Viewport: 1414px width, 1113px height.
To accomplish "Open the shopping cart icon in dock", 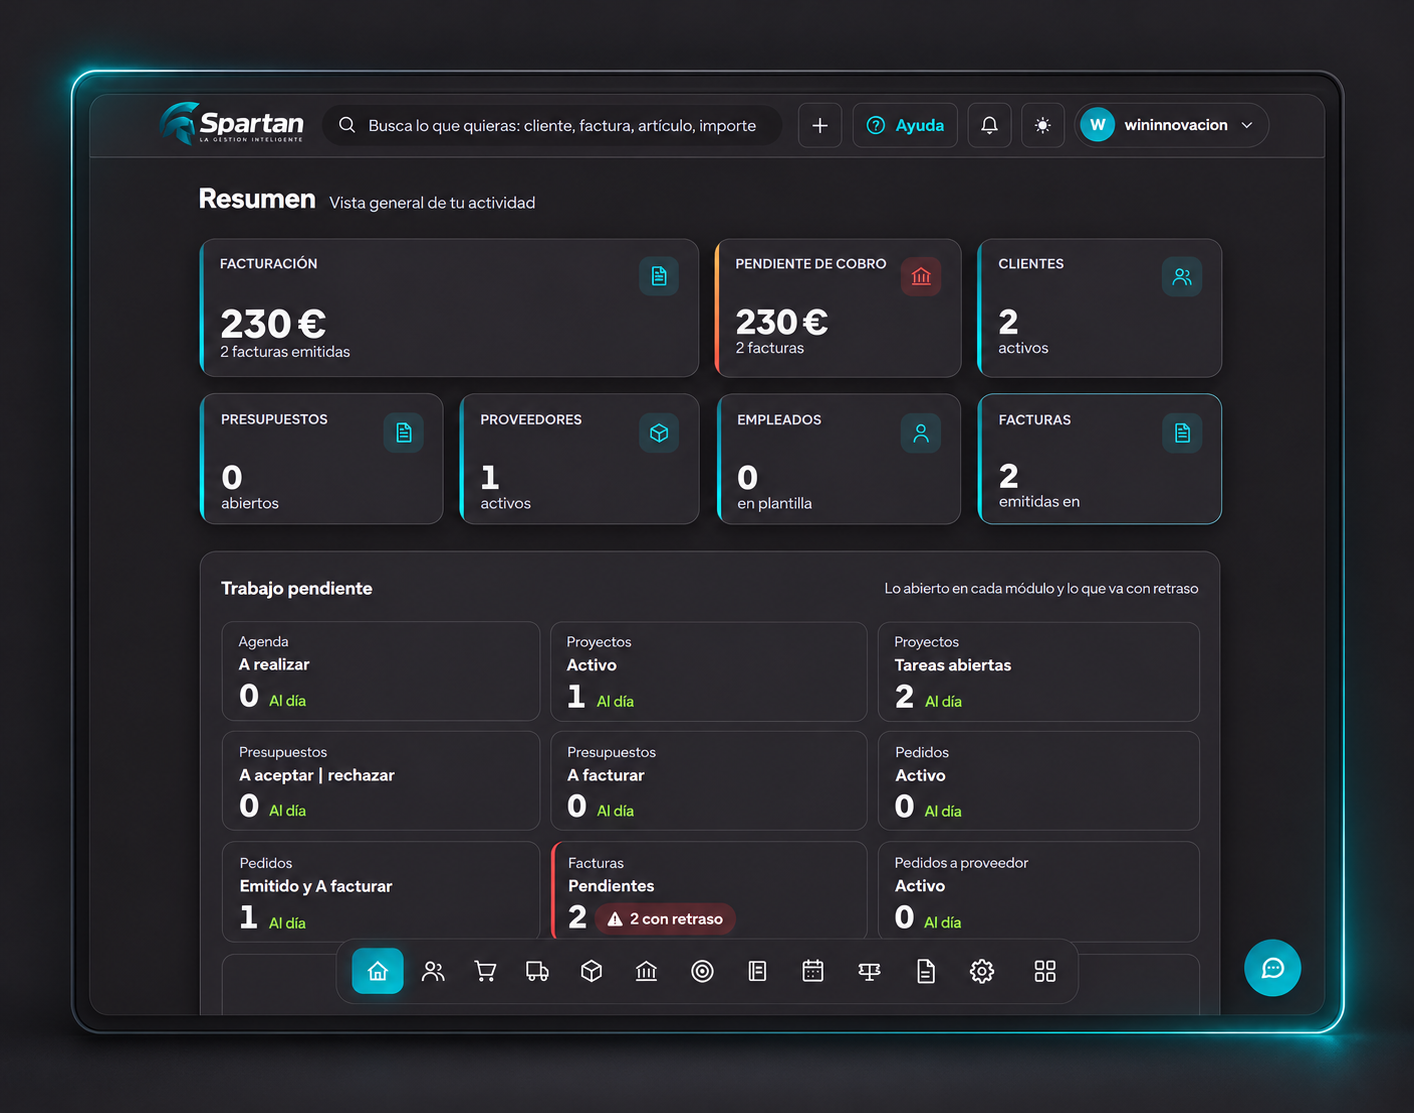I will click(485, 971).
